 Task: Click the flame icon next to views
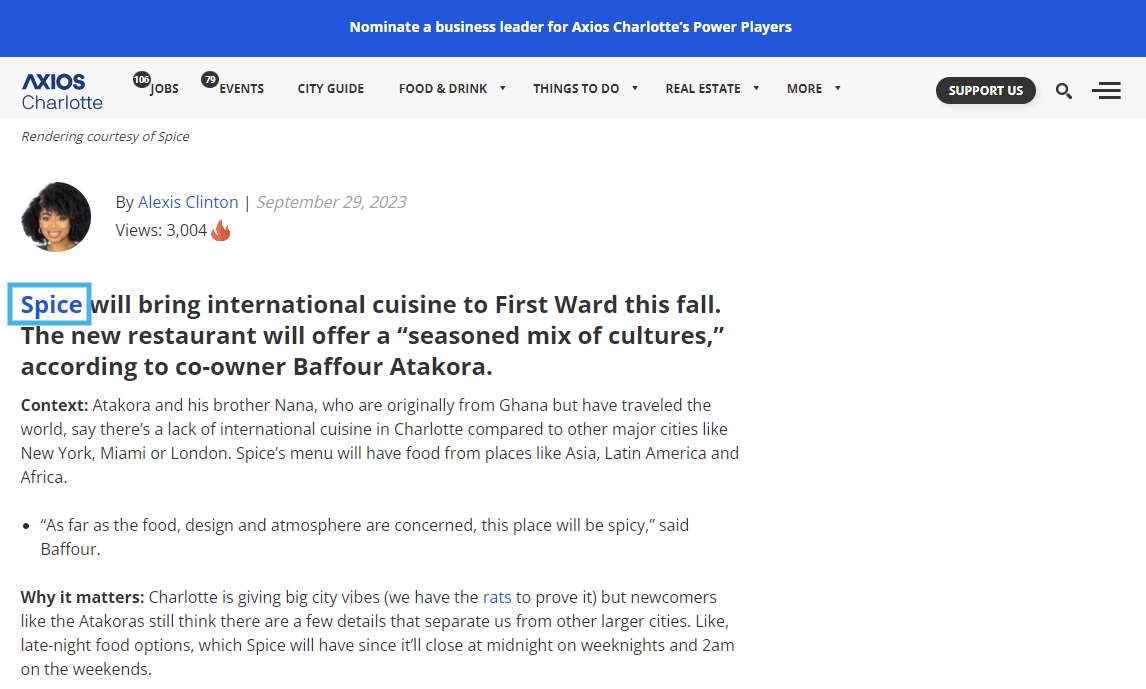tap(221, 230)
